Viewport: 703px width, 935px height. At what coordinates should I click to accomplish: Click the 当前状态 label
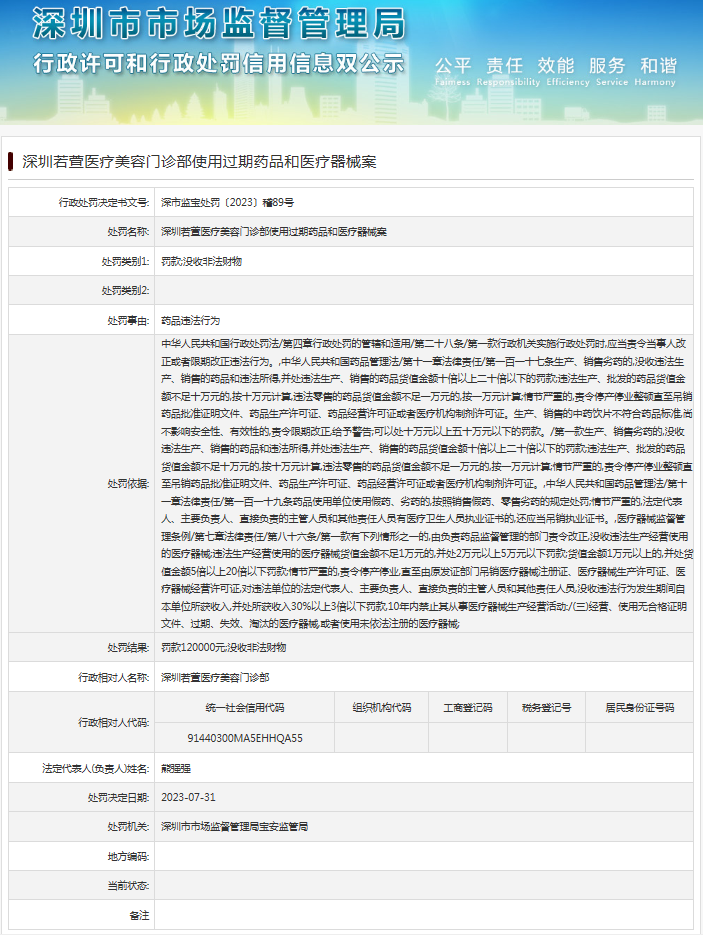click(x=128, y=886)
